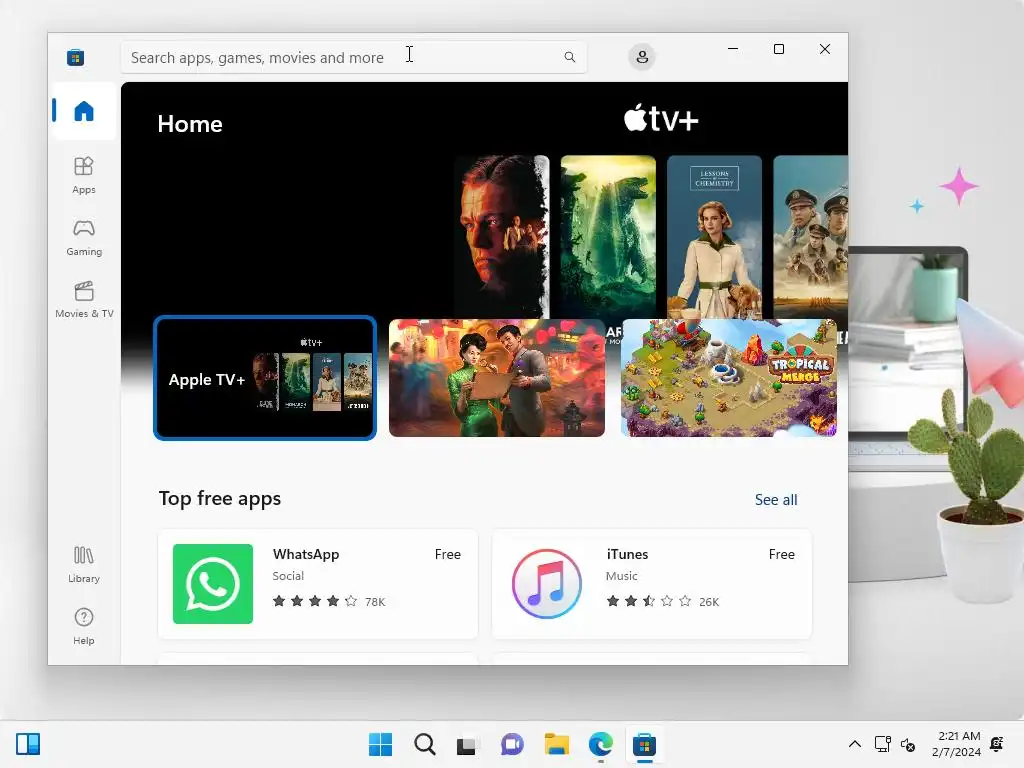1024x768 pixels.
Task: Open the Library page
Action: (x=84, y=564)
